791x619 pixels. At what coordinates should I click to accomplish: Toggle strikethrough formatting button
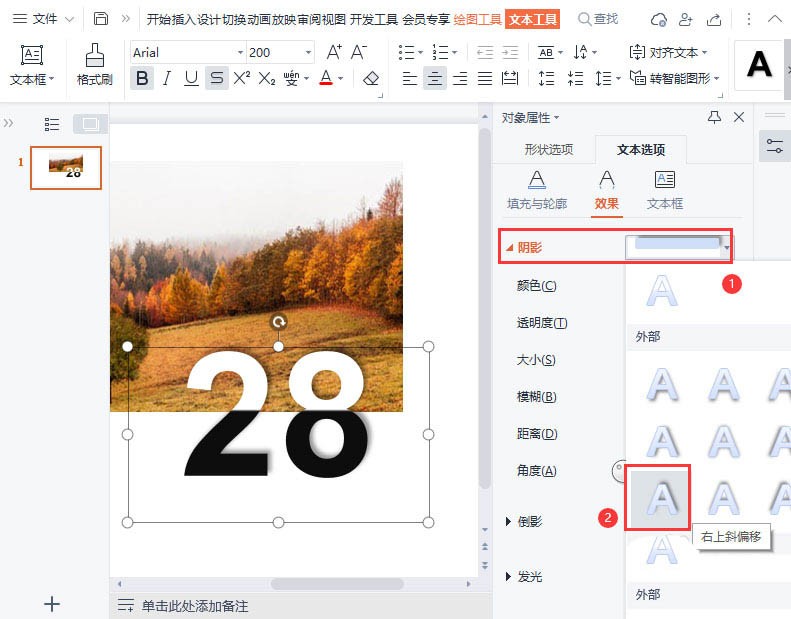click(216, 78)
